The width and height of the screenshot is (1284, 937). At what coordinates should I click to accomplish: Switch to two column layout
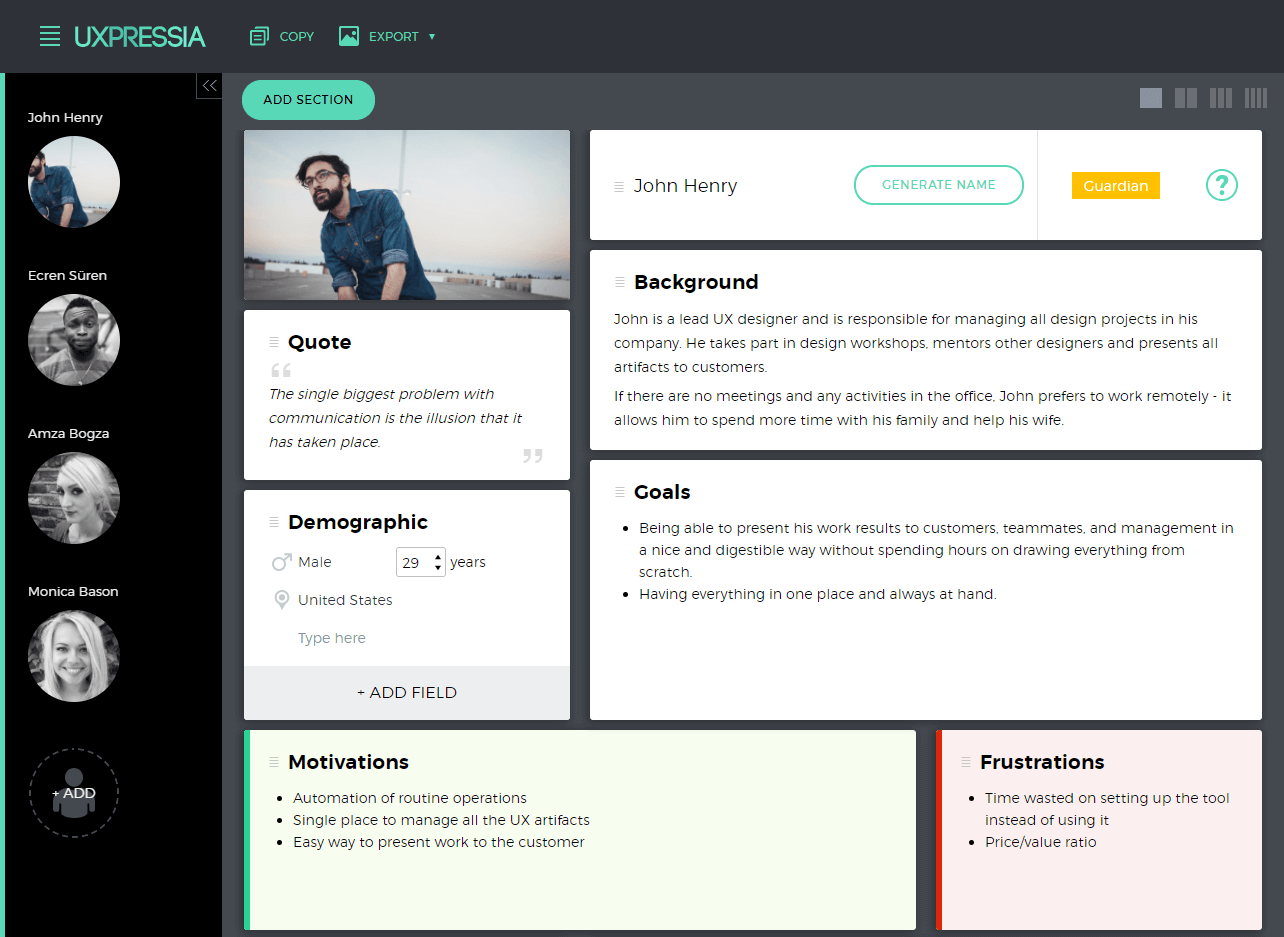point(1186,98)
